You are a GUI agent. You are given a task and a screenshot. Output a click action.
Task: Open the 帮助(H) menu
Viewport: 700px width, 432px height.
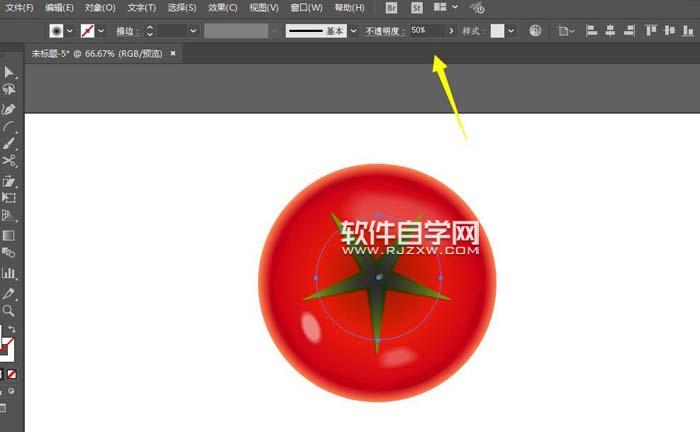pyautogui.click(x=349, y=8)
